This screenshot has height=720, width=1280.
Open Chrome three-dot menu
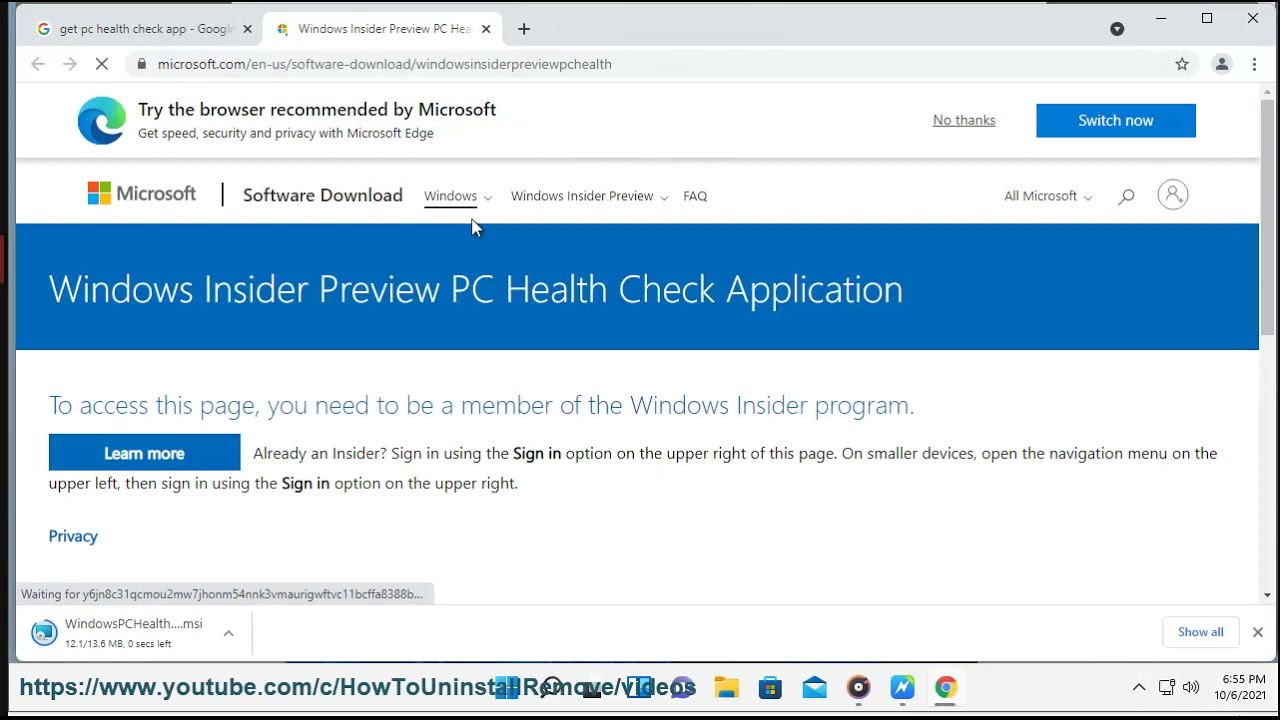pos(1254,64)
